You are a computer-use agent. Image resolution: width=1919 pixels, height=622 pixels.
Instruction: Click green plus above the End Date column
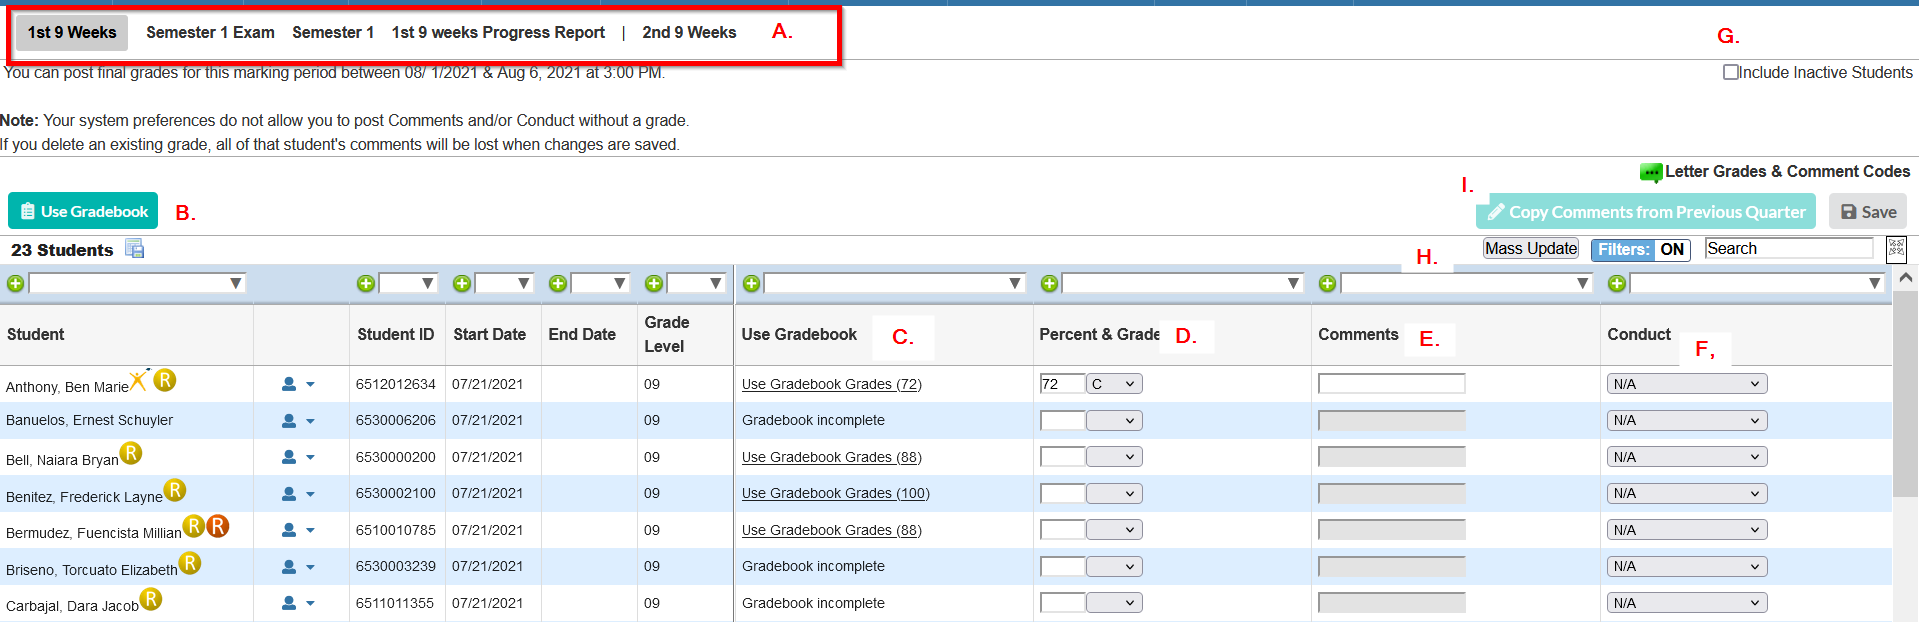click(558, 284)
